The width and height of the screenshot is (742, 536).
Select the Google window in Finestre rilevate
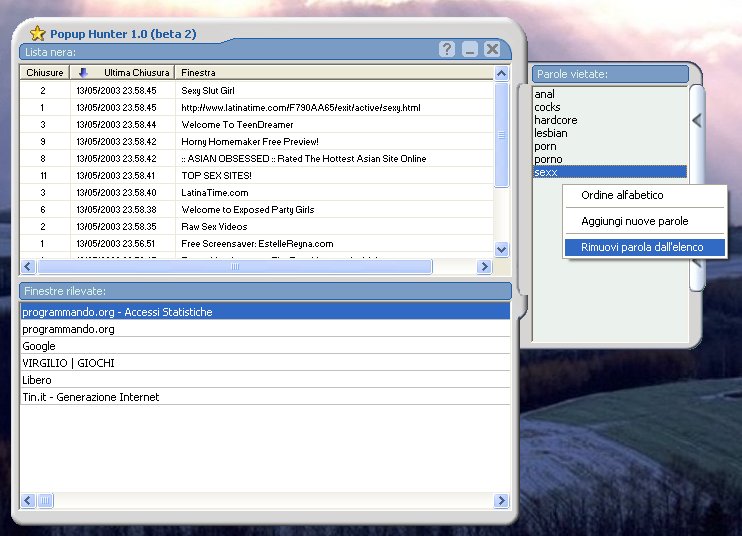(x=40, y=346)
